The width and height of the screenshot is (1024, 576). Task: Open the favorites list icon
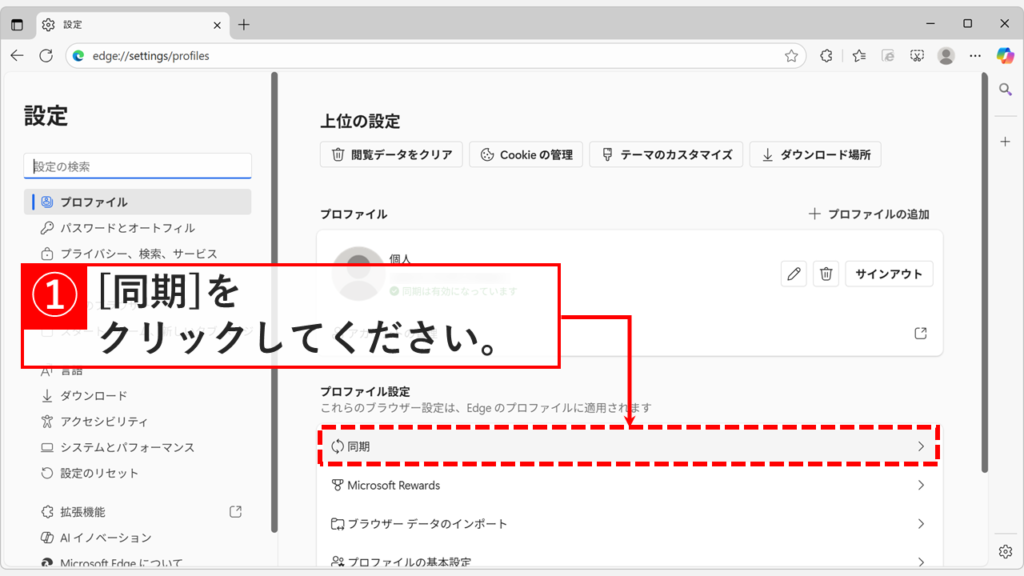click(x=858, y=56)
